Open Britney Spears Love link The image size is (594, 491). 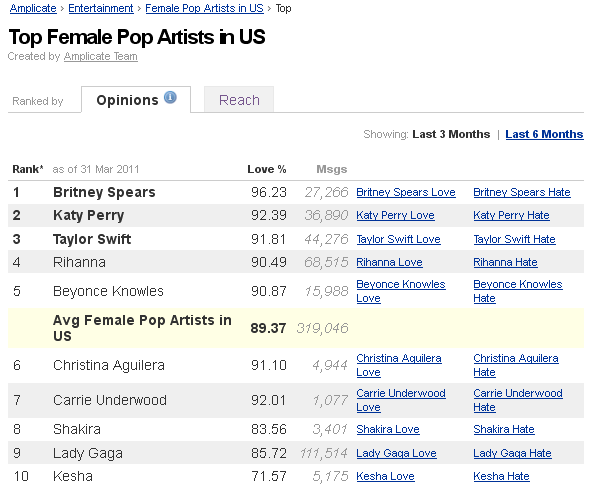click(406, 192)
